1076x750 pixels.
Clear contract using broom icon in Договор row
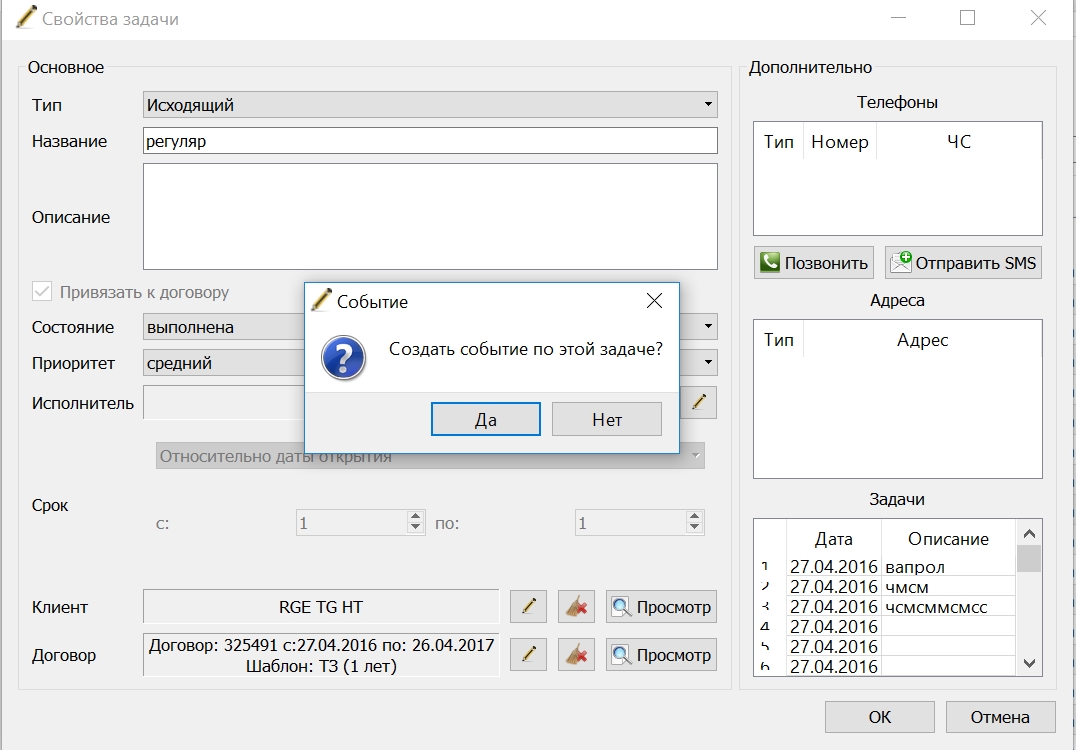(x=576, y=655)
